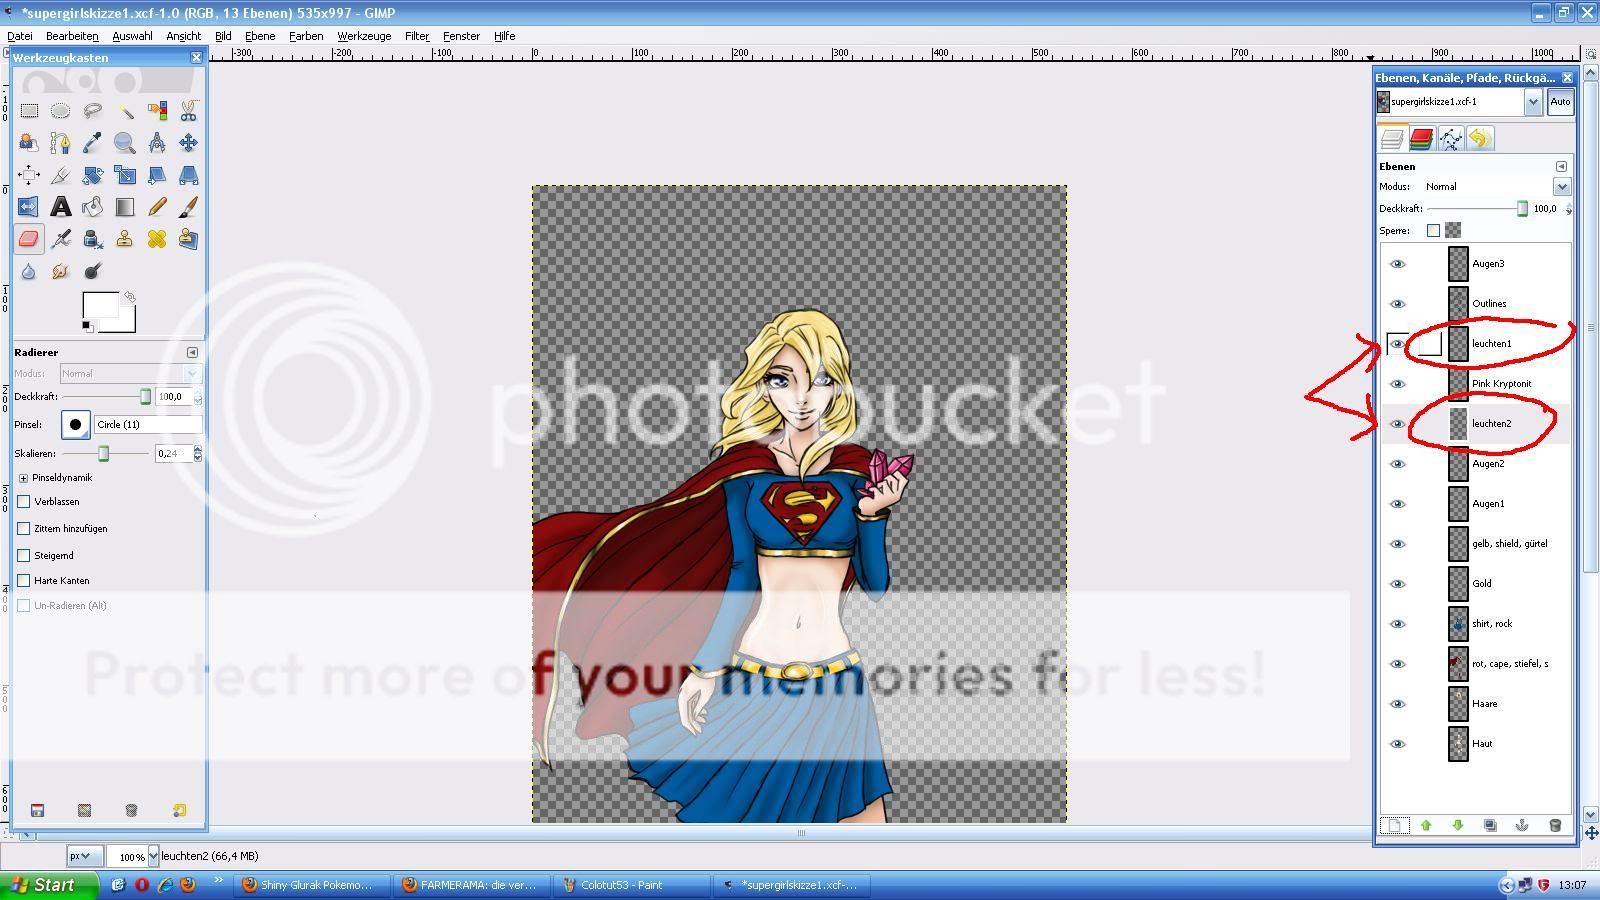
Task: Open the Filter menu
Action: 417,36
